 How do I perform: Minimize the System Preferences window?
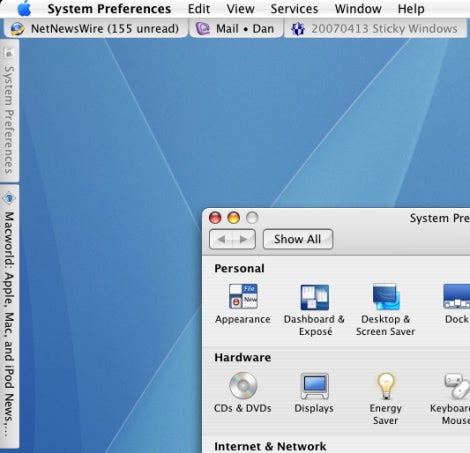coord(233,218)
